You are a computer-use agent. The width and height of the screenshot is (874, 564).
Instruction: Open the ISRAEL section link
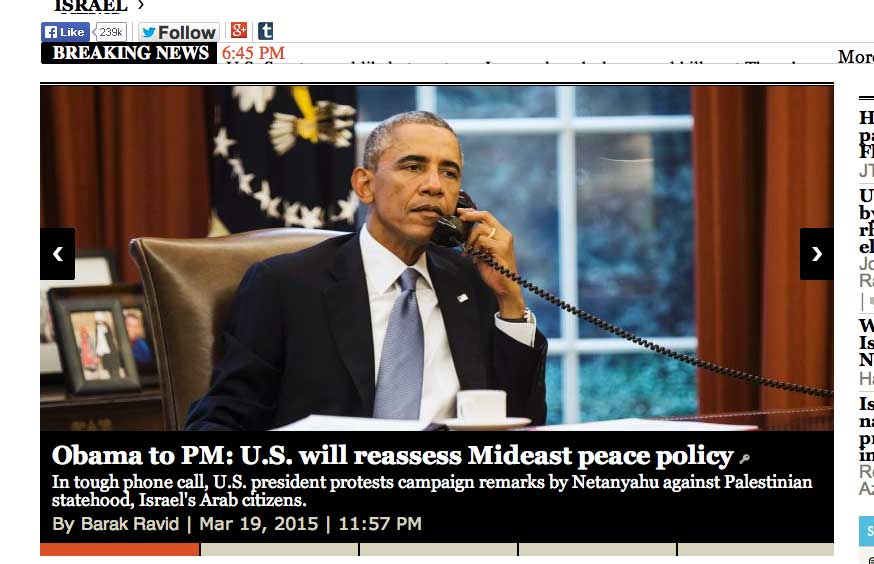tap(91, 6)
